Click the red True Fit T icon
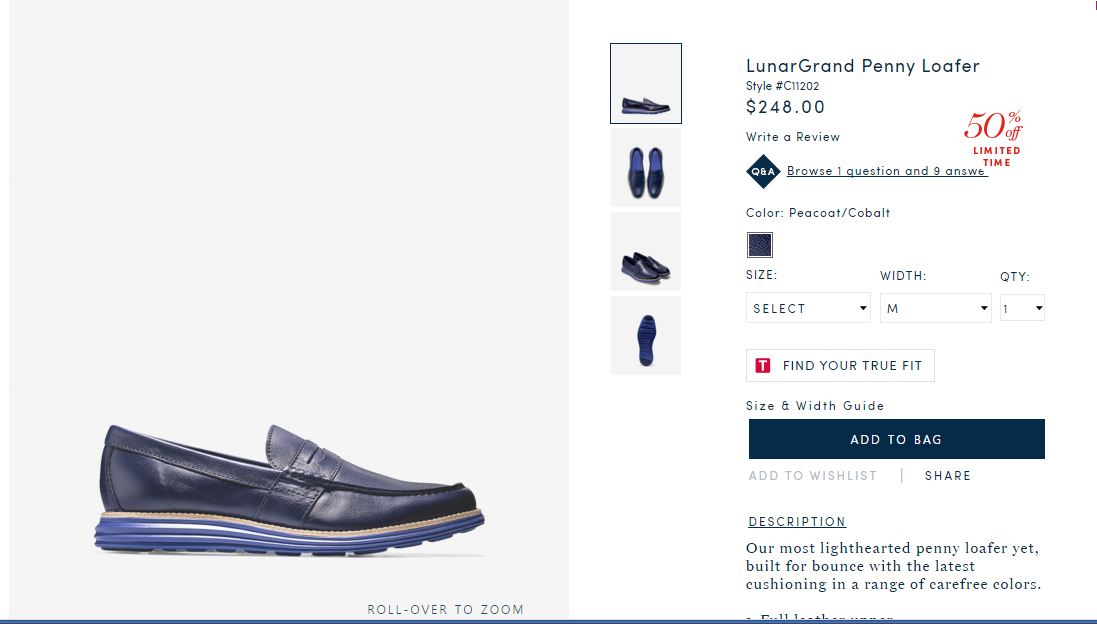Image resolution: width=1097 pixels, height=624 pixels. click(x=763, y=365)
